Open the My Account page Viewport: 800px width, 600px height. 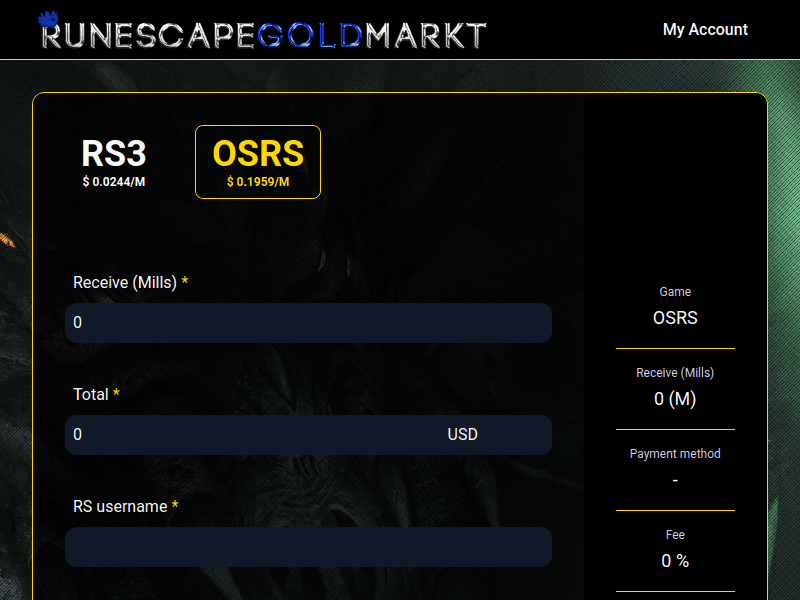pyautogui.click(x=705, y=30)
